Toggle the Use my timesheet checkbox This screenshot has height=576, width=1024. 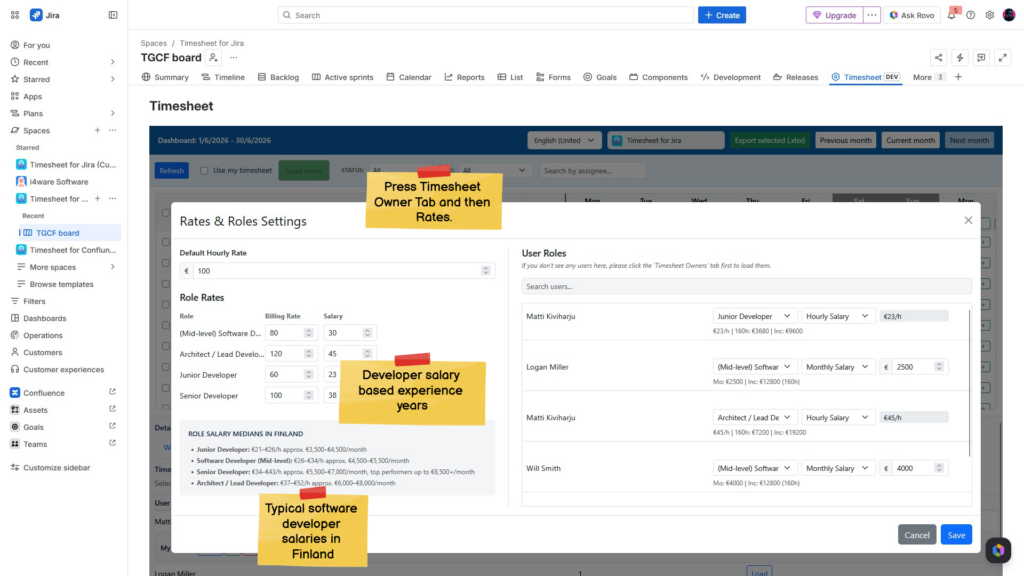(204, 170)
